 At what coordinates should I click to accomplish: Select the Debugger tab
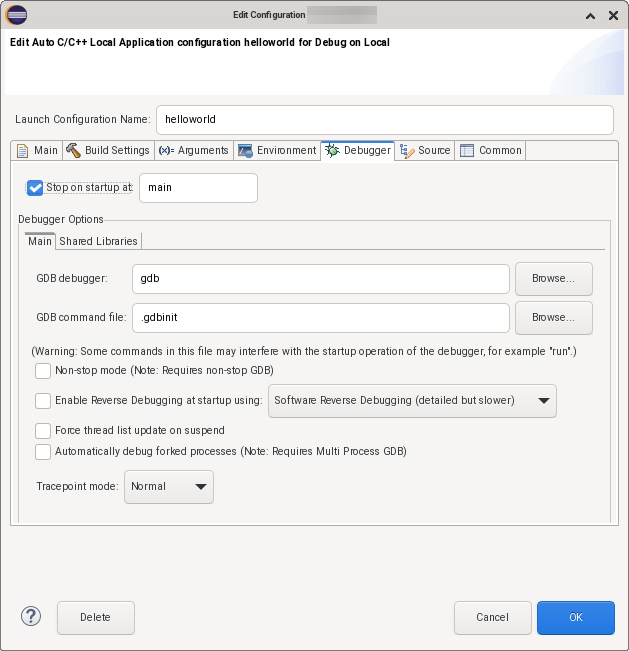point(358,150)
